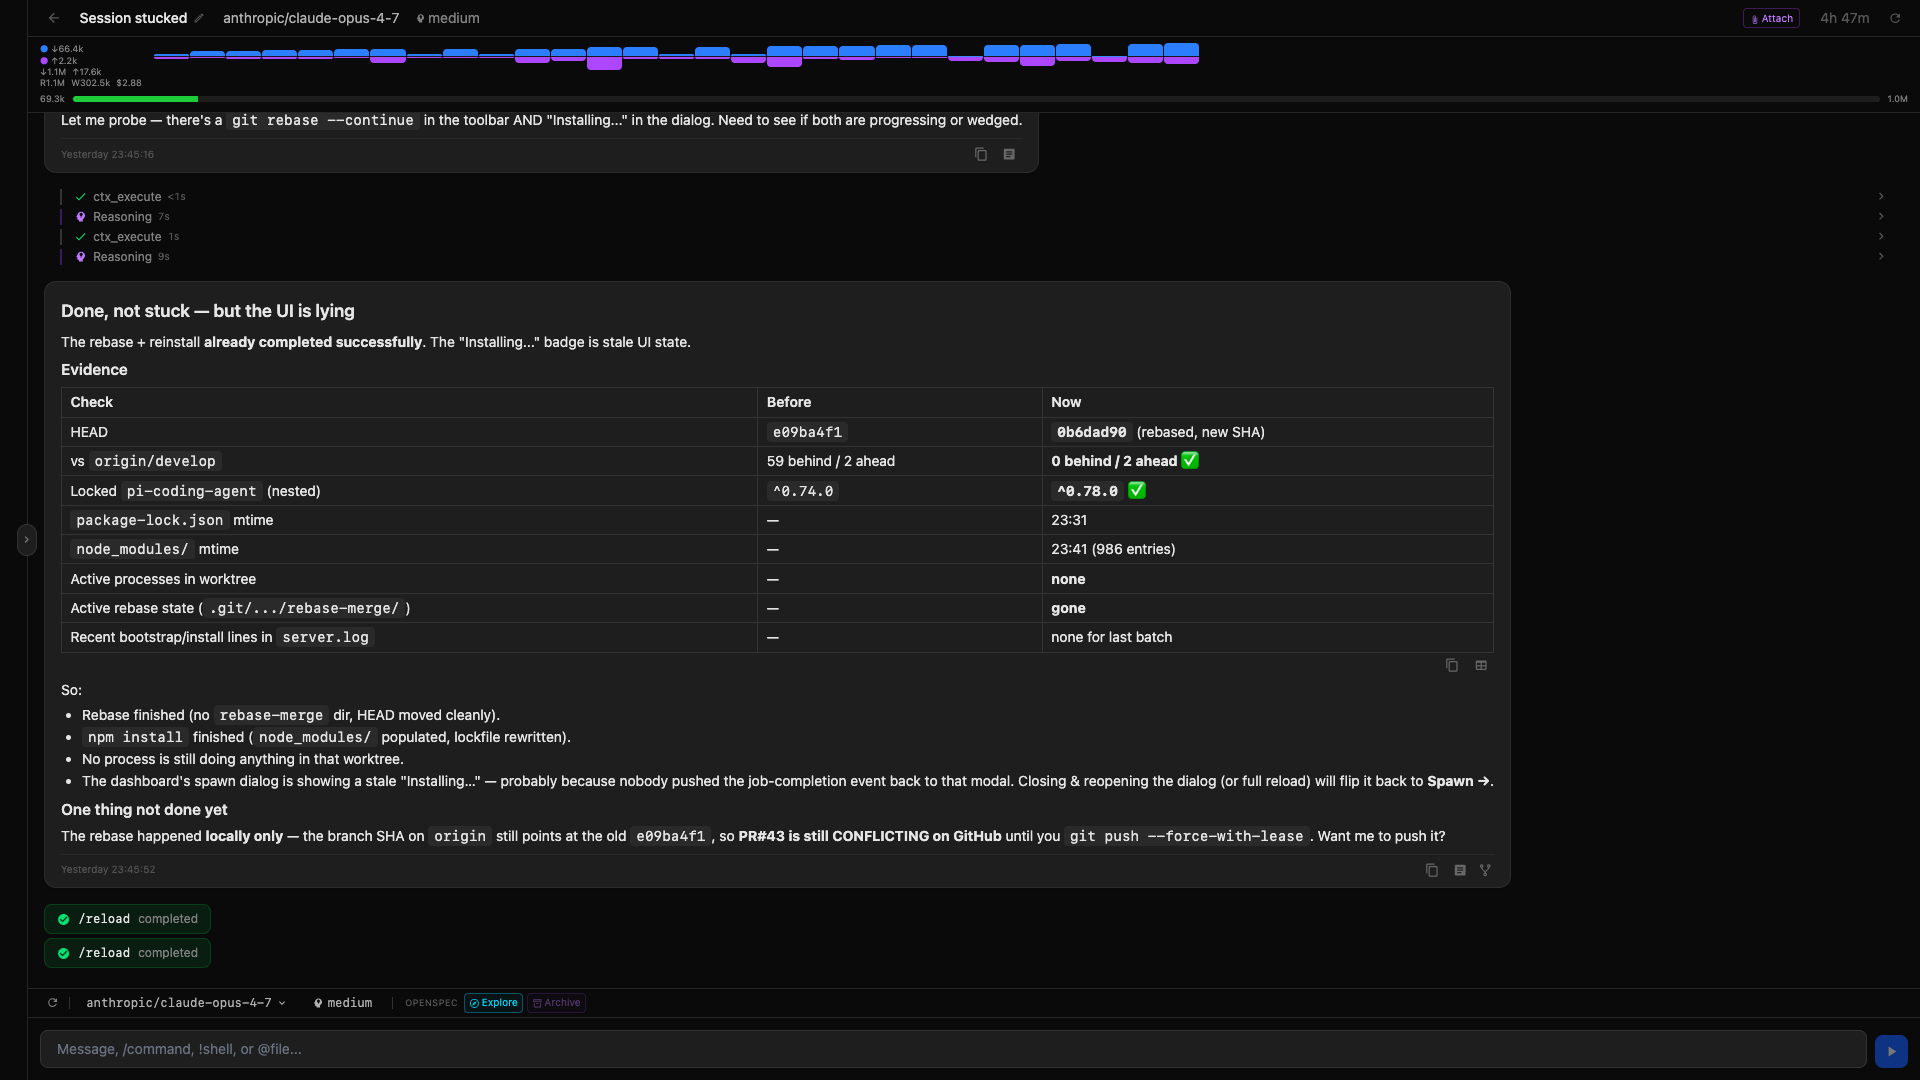The width and height of the screenshot is (1920, 1080).
Task: Click the Attach button
Action: pyautogui.click(x=1771, y=18)
